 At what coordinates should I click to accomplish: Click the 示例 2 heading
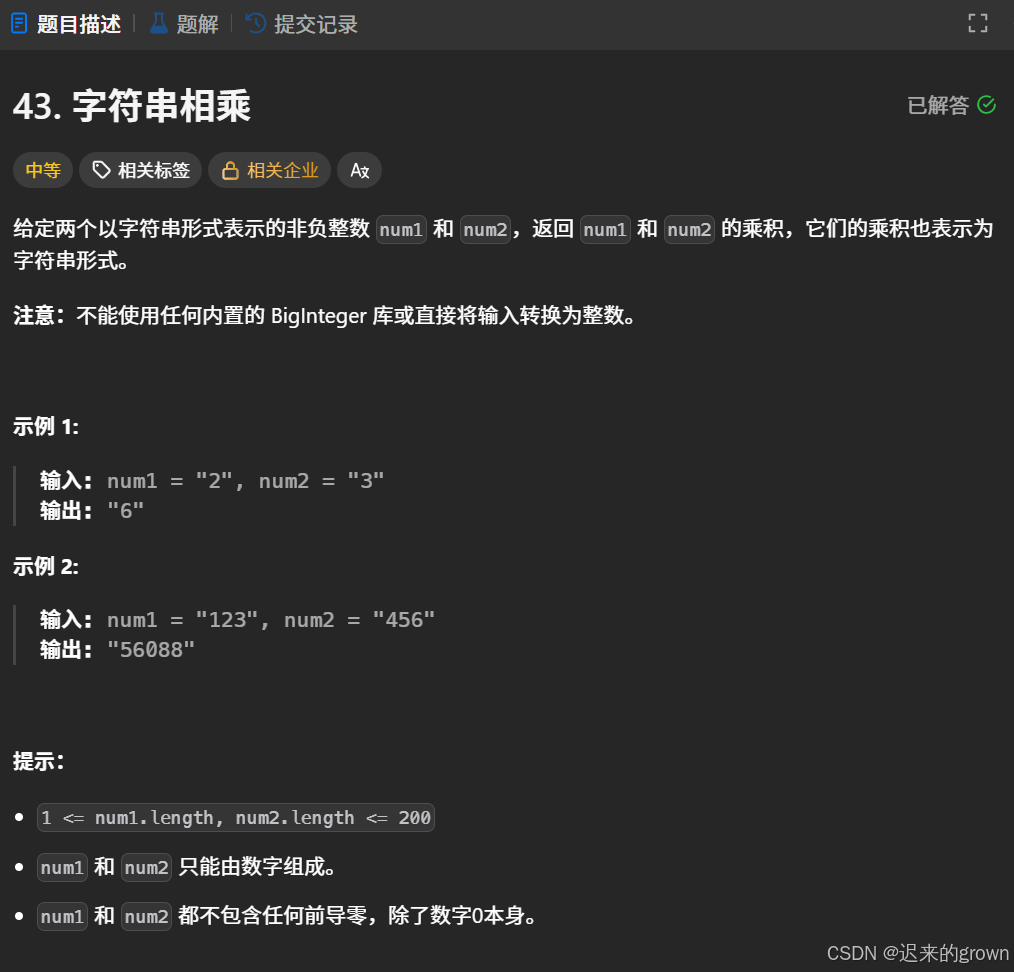tap(46, 567)
